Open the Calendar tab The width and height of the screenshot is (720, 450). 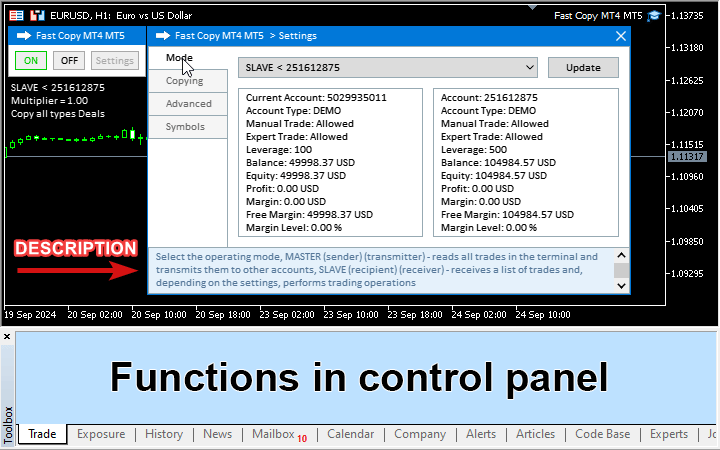click(x=351, y=434)
